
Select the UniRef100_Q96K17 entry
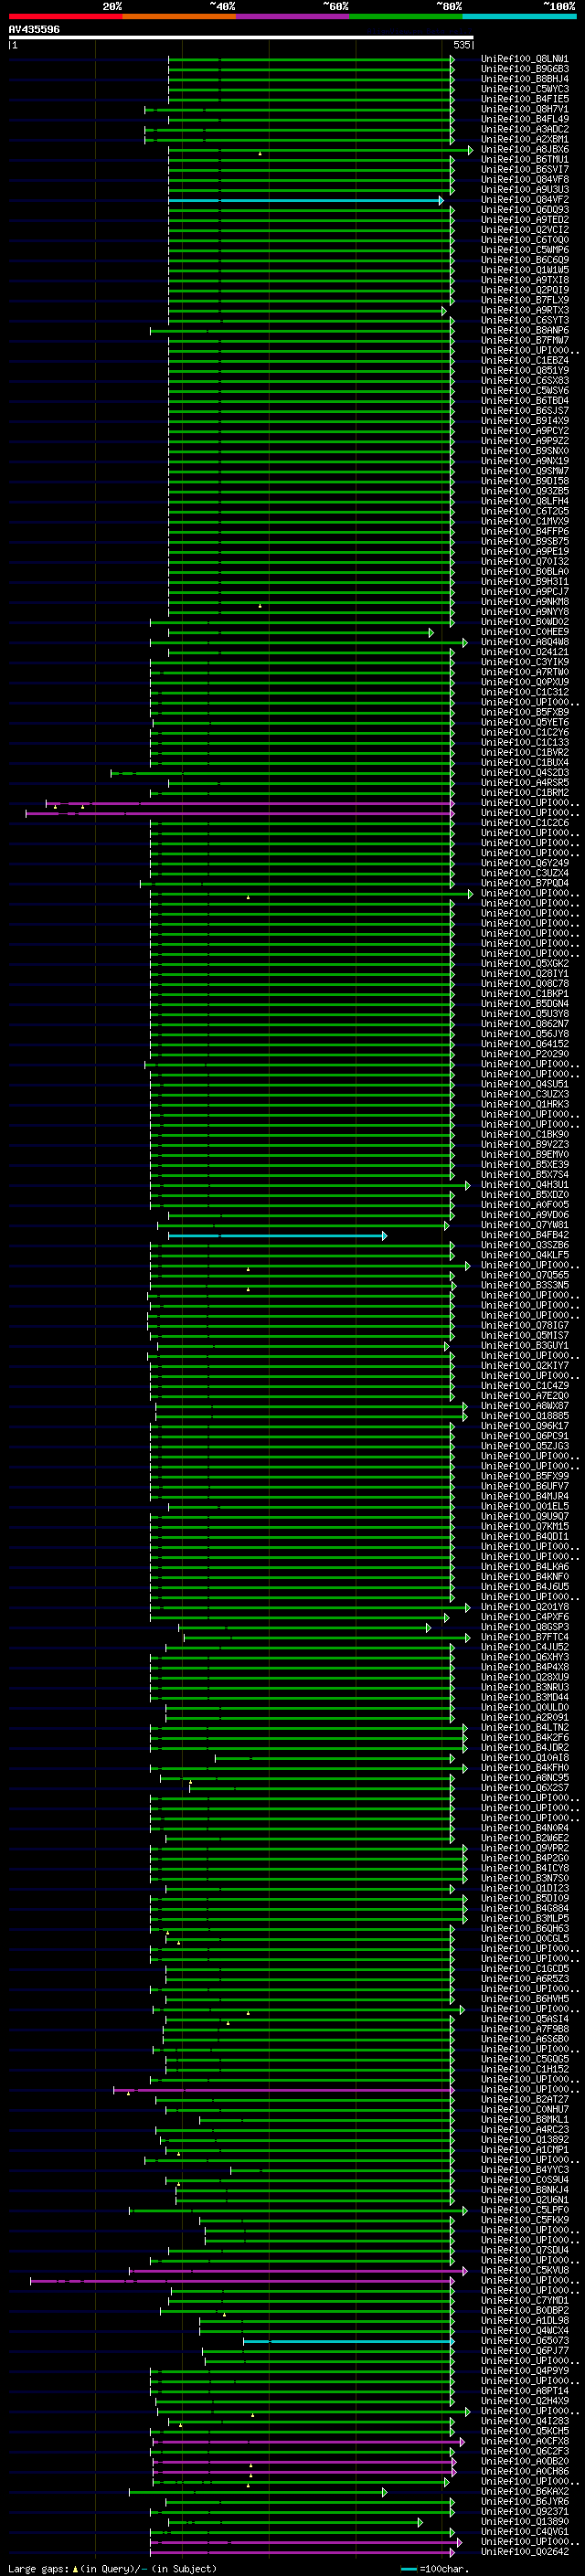point(525,1427)
